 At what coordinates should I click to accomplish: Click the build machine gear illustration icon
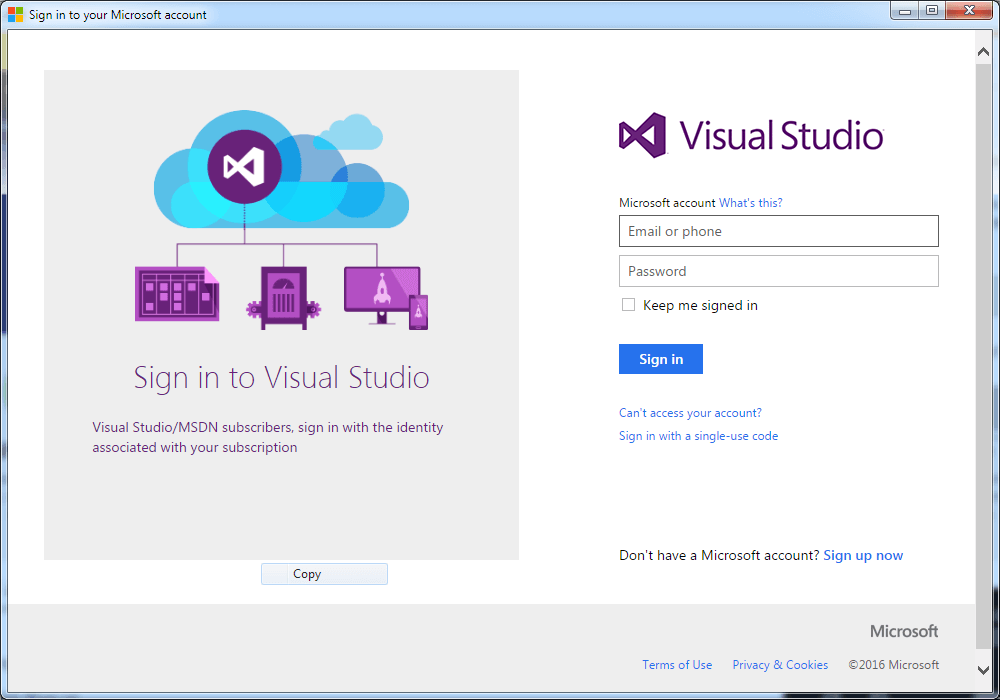(x=283, y=298)
